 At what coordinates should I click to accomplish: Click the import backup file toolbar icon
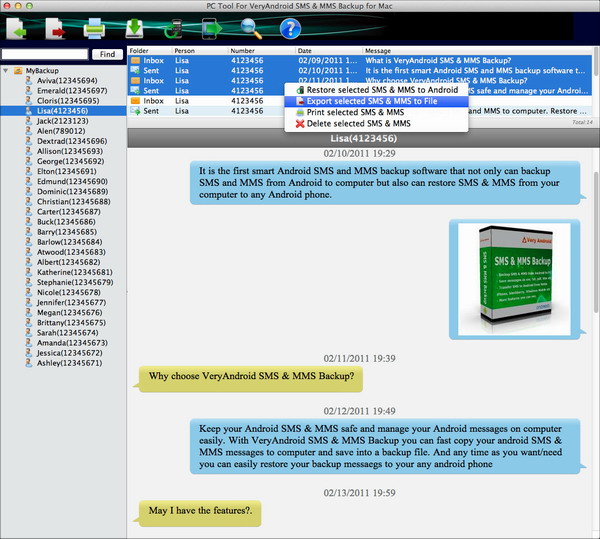[16, 29]
